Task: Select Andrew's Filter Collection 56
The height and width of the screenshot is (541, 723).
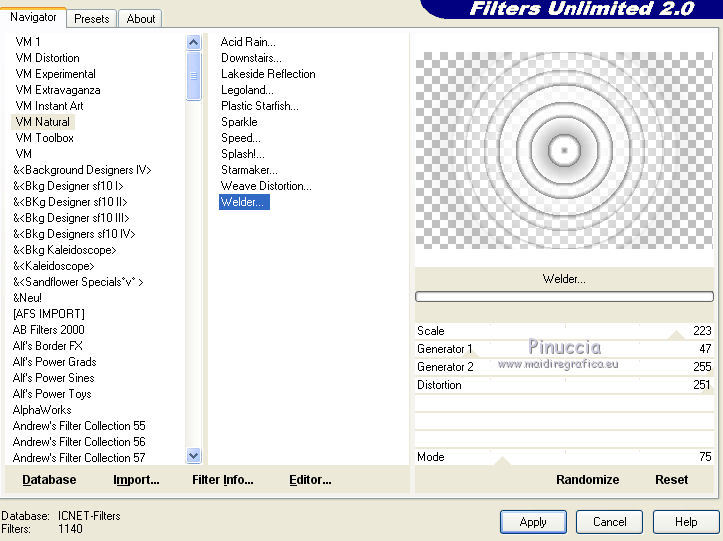Action: (79, 441)
